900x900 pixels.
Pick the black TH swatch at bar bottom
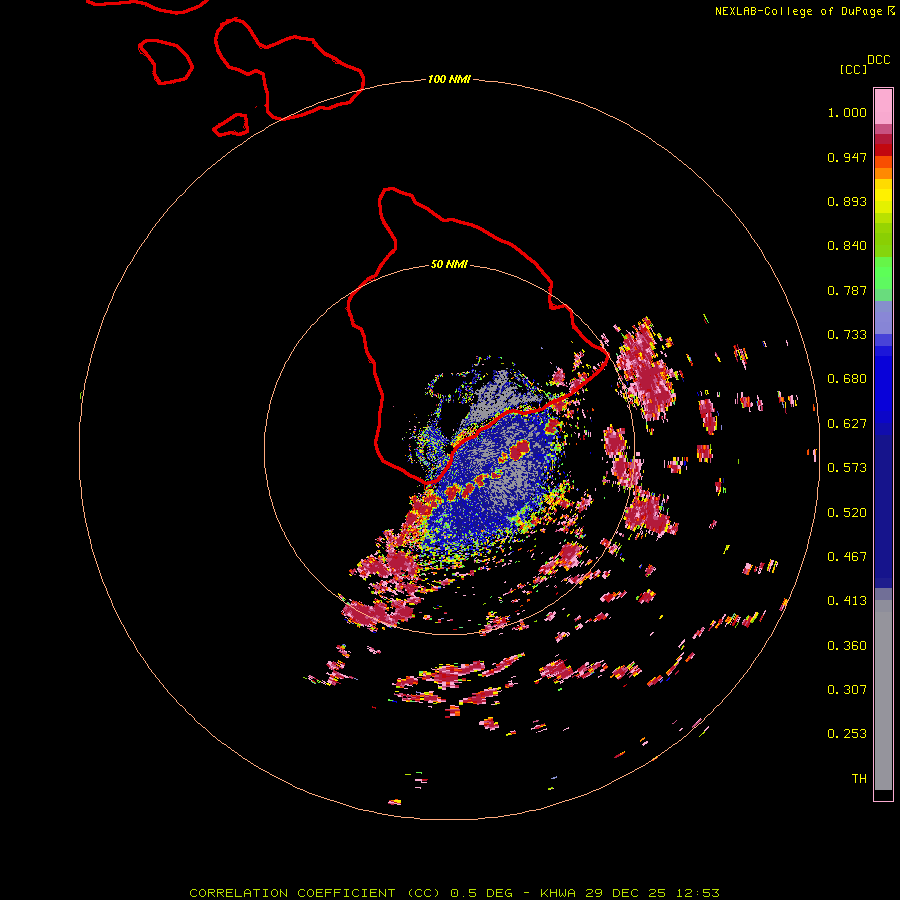(883, 794)
